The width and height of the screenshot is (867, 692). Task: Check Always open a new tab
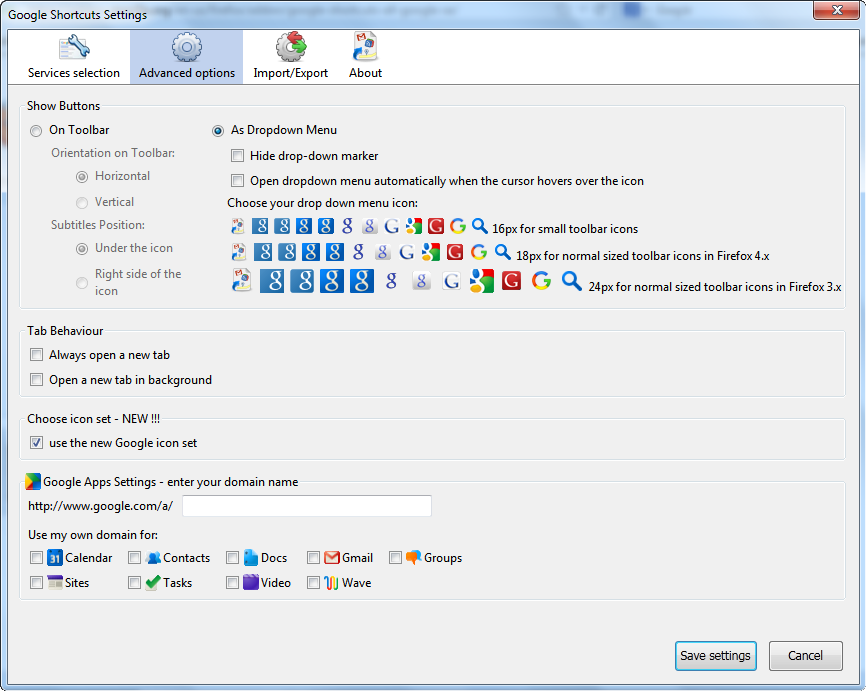[36, 355]
